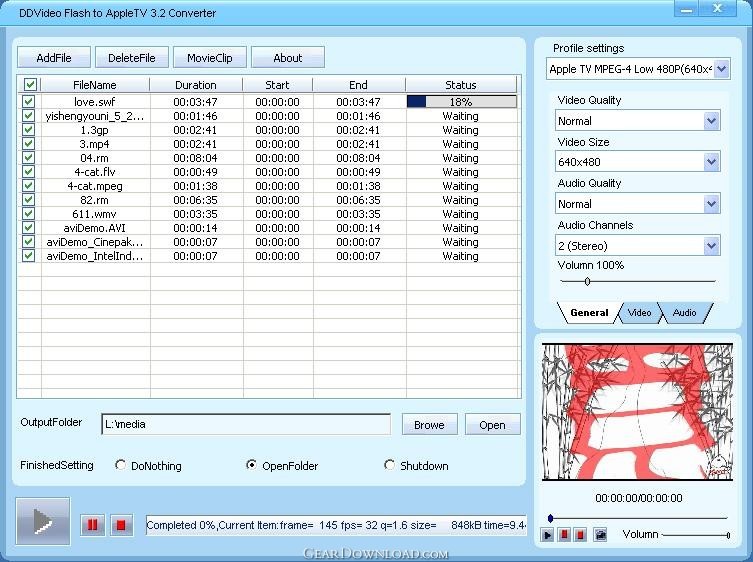Pause the conversion with red pause button
The image size is (753, 562).
click(92, 525)
